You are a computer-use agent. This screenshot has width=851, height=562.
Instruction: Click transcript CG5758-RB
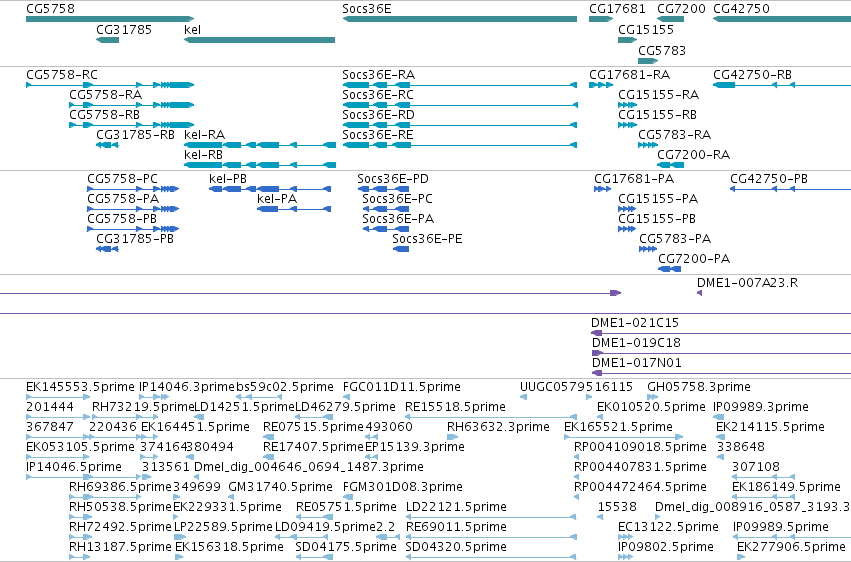point(131,125)
